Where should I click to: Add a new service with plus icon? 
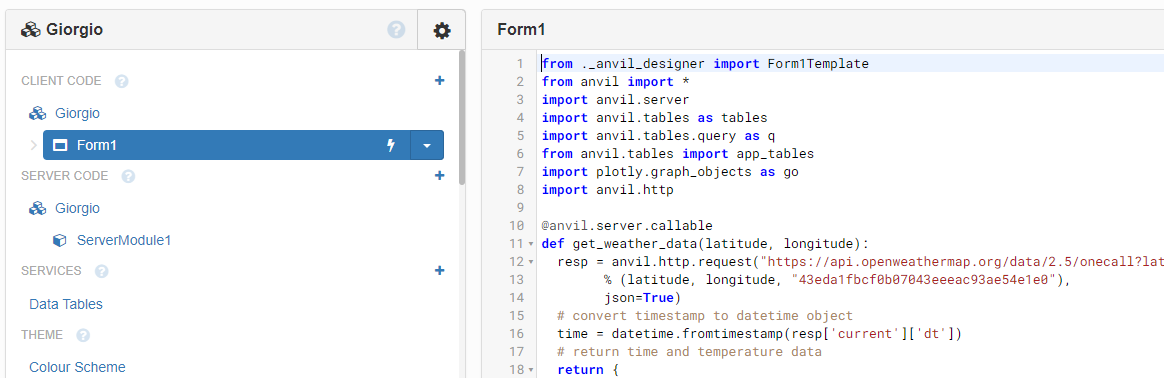[x=439, y=270]
